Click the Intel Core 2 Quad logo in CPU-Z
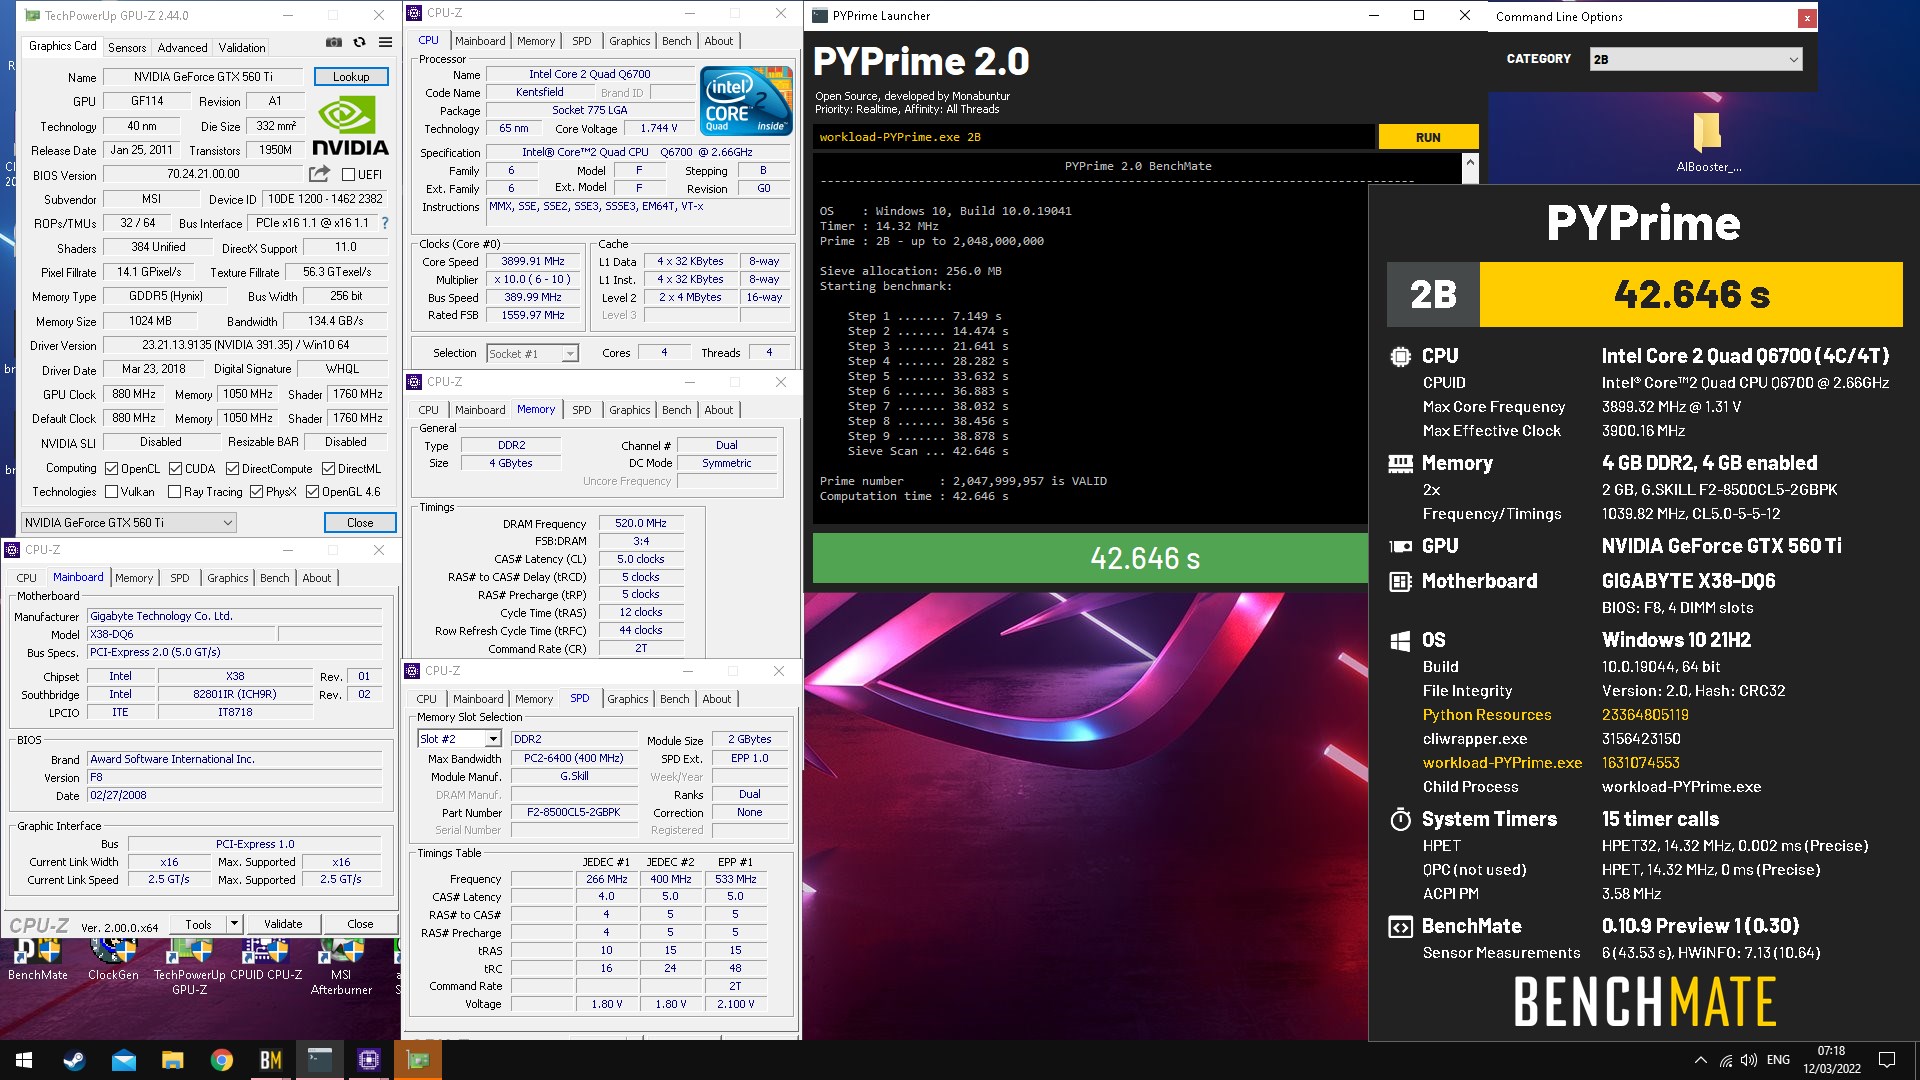The image size is (1920, 1080). click(x=746, y=100)
